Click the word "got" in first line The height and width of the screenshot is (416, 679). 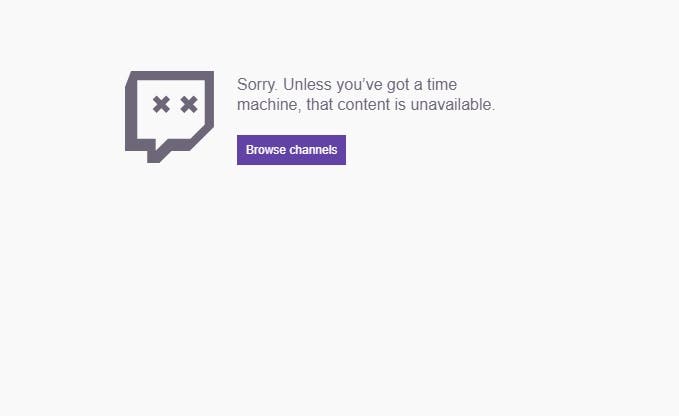(x=398, y=85)
